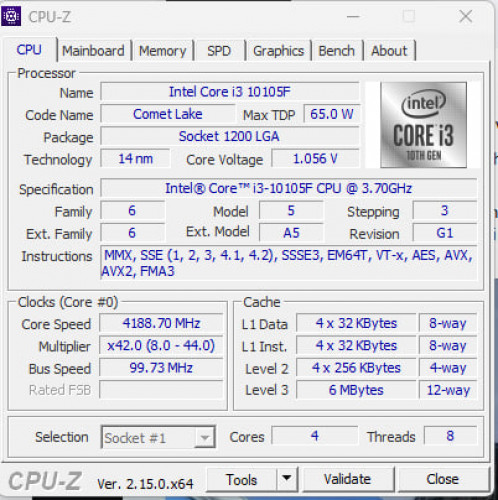Click the Multiplier value 'x42.0 (8.0 - 44.0)'
498x500 pixels.
tap(161, 346)
